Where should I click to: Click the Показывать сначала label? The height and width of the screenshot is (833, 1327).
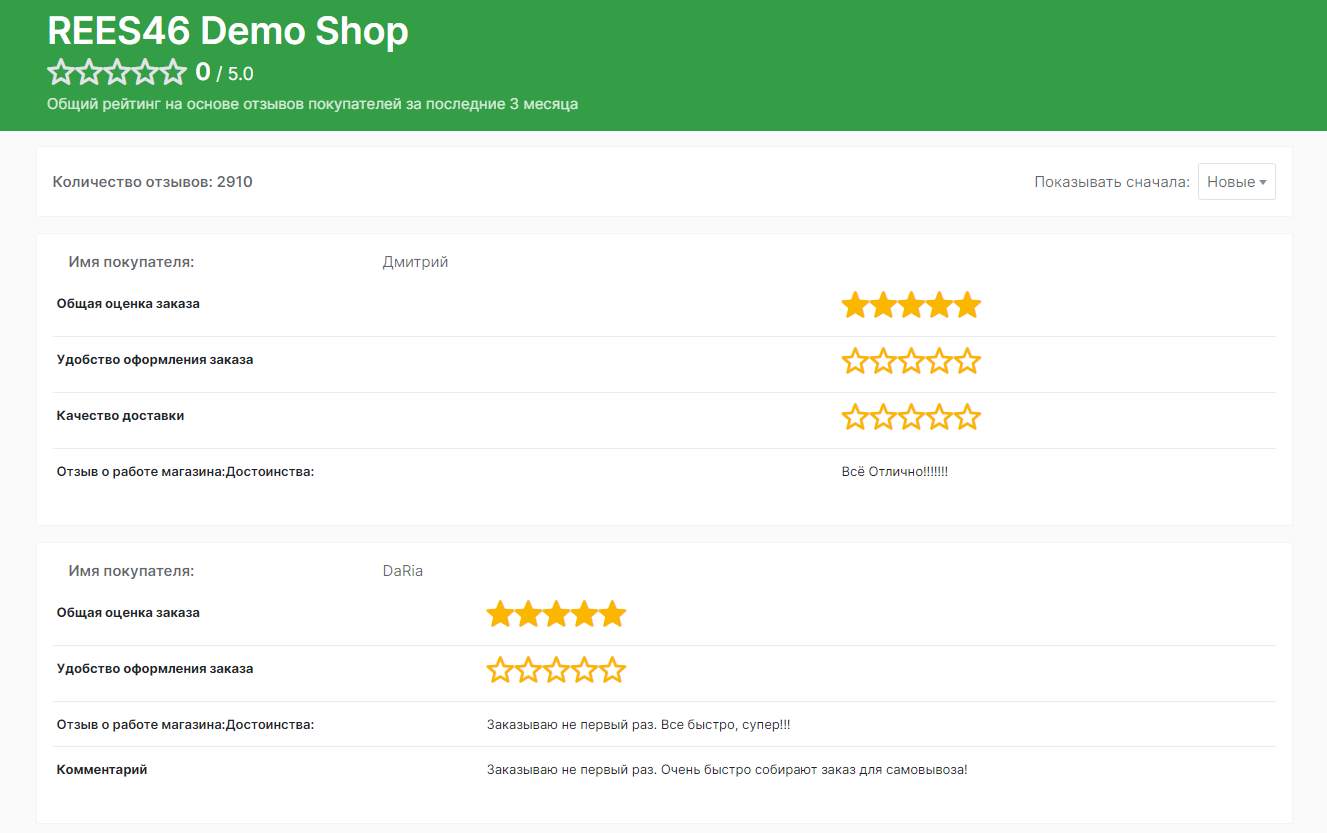1111,182
